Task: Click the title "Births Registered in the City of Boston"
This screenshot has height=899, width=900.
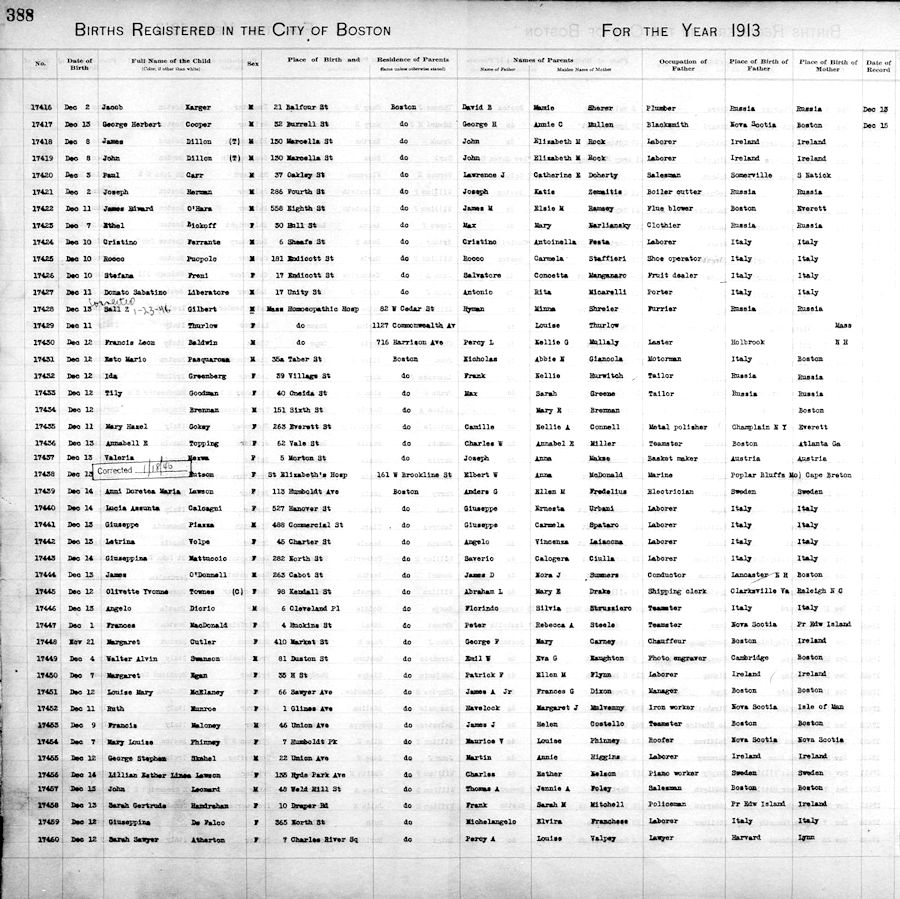Action: 233,30
